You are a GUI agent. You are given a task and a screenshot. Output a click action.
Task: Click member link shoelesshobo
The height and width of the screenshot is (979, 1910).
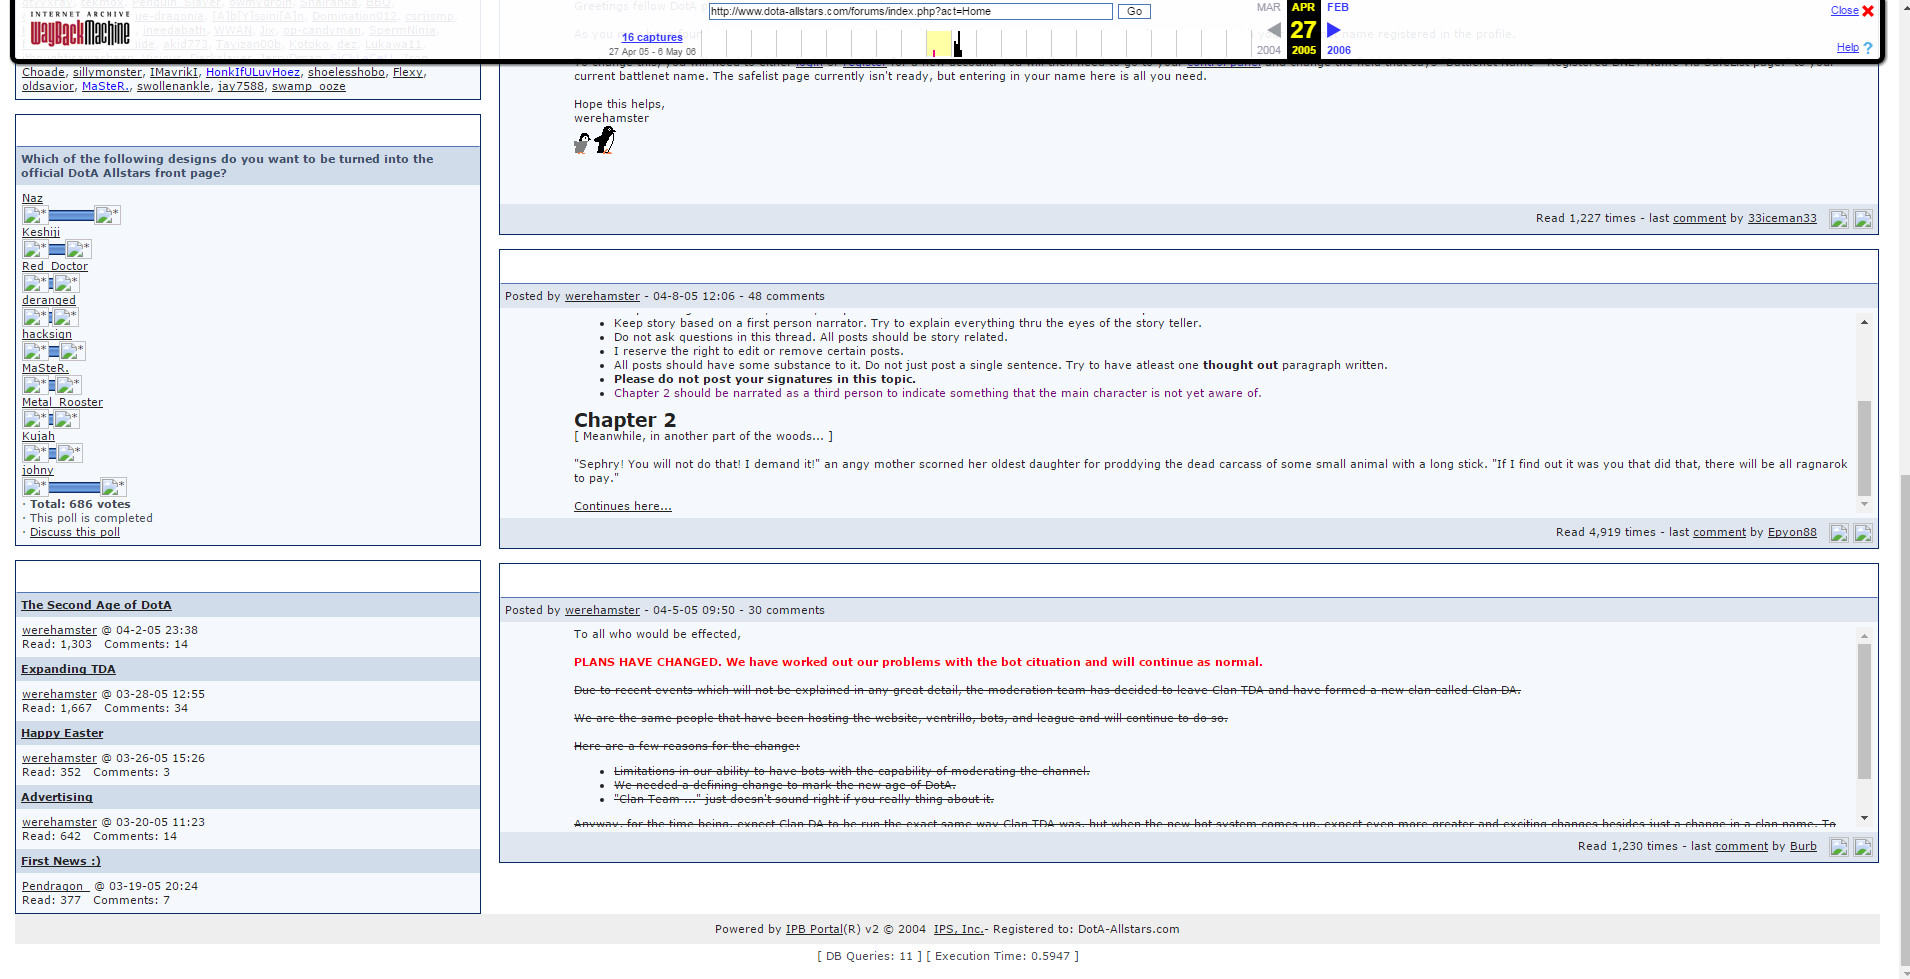tap(346, 72)
